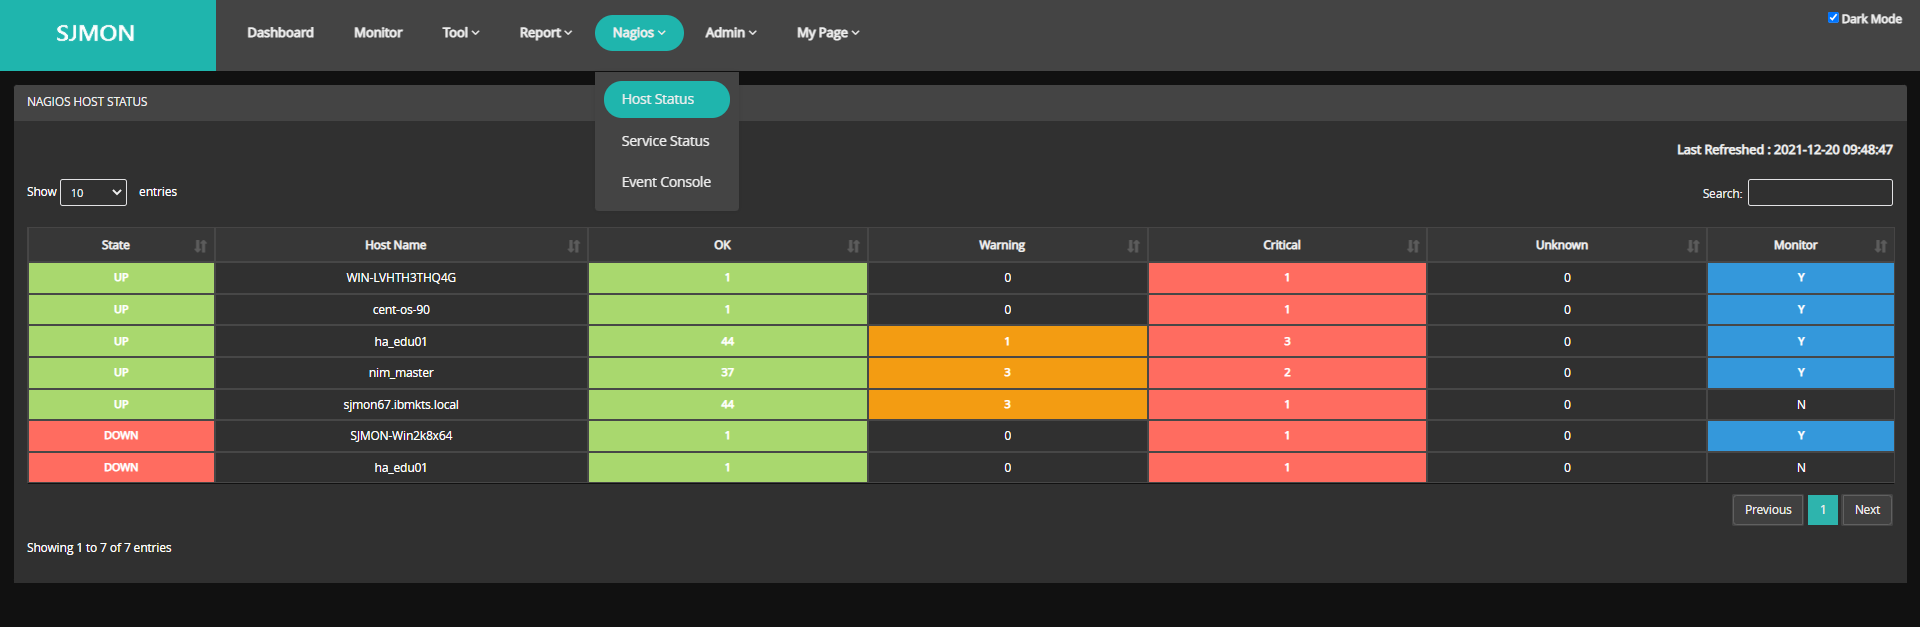Sort table by Warning column icon
This screenshot has height=627, width=1920.
pos(1133,246)
